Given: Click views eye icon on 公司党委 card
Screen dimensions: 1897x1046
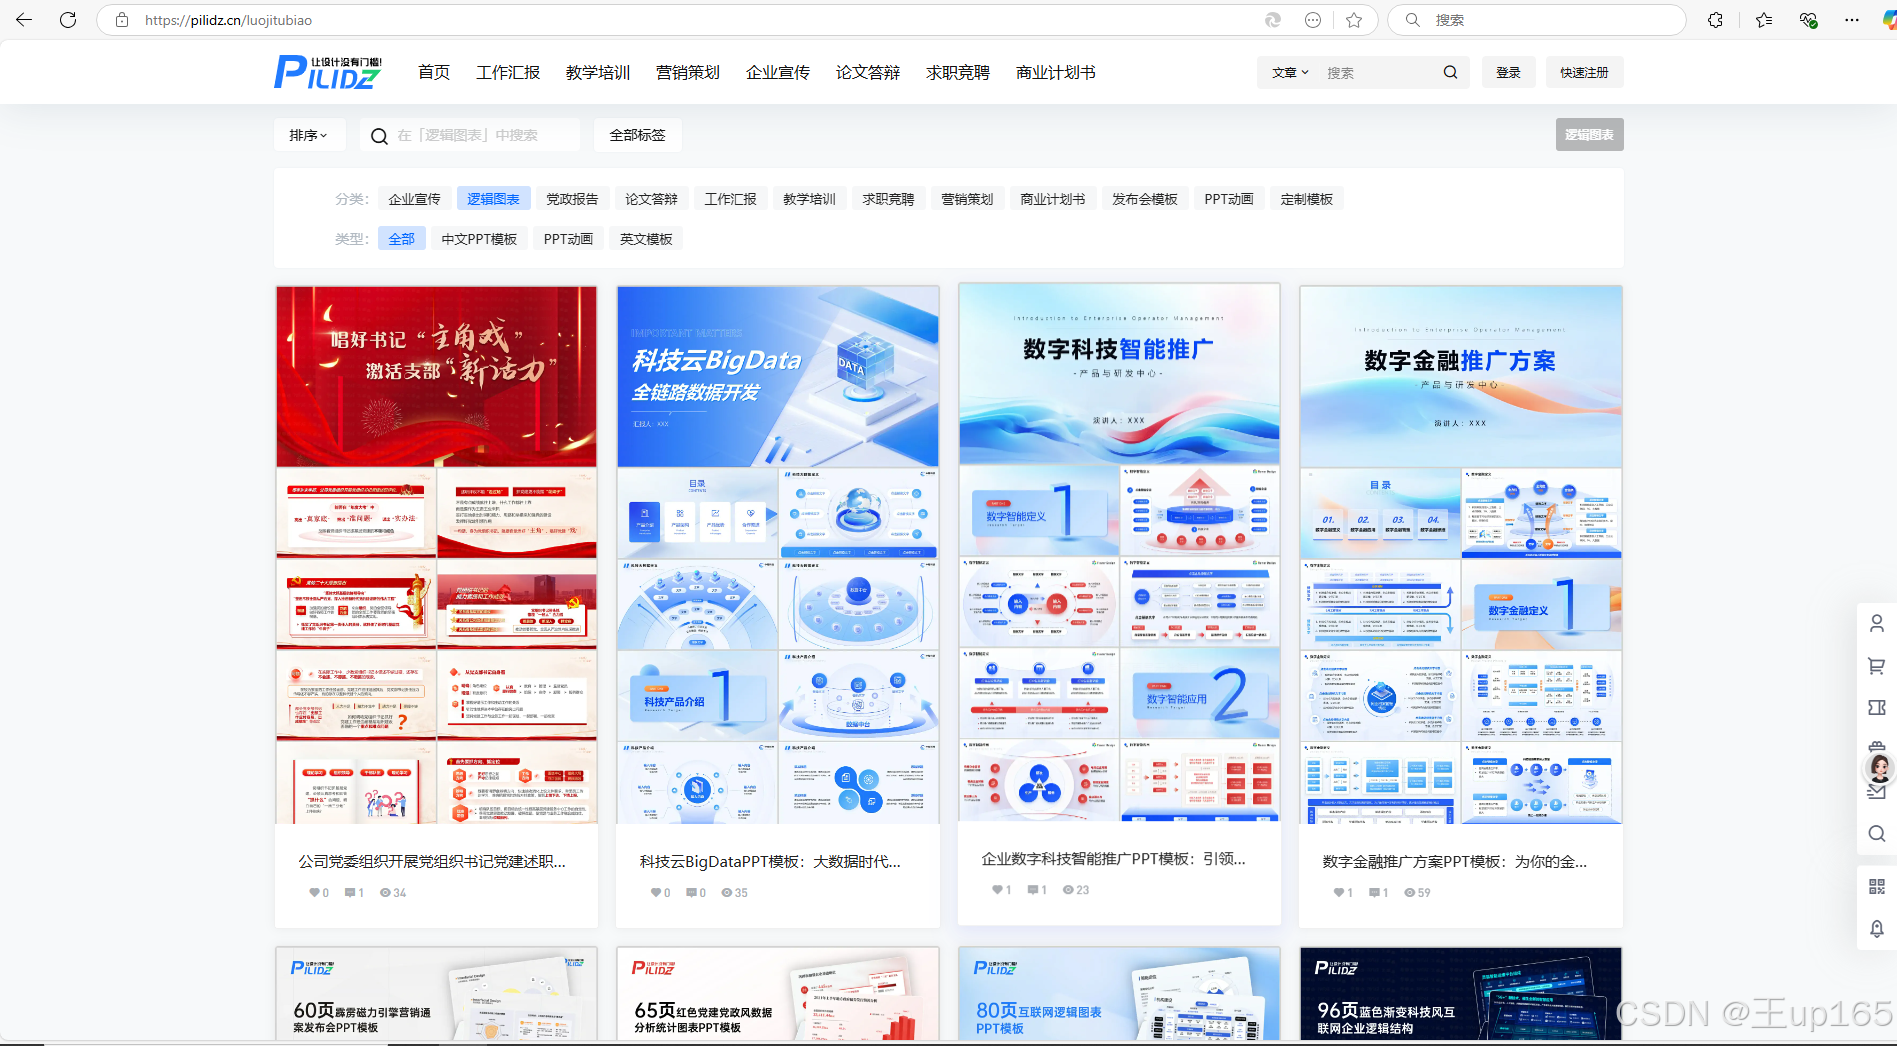Looking at the screenshot, I should 385,893.
